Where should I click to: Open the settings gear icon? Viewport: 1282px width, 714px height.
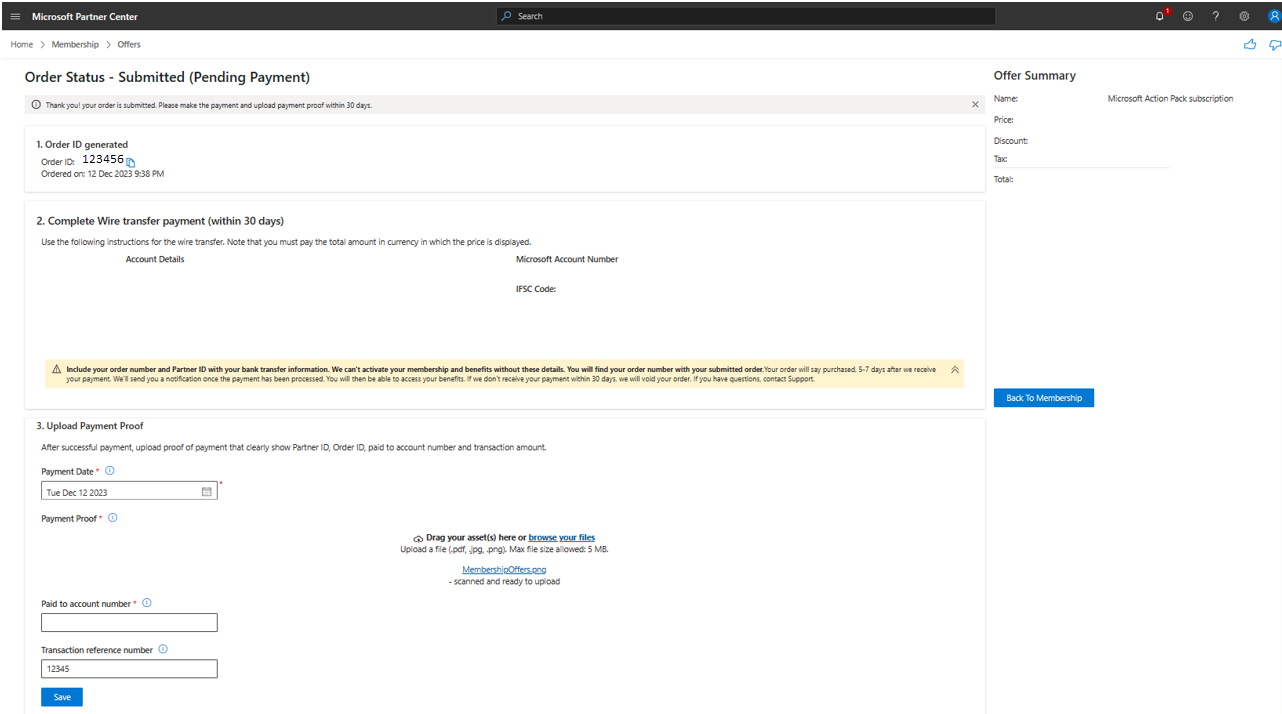pyautogui.click(x=1244, y=16)
